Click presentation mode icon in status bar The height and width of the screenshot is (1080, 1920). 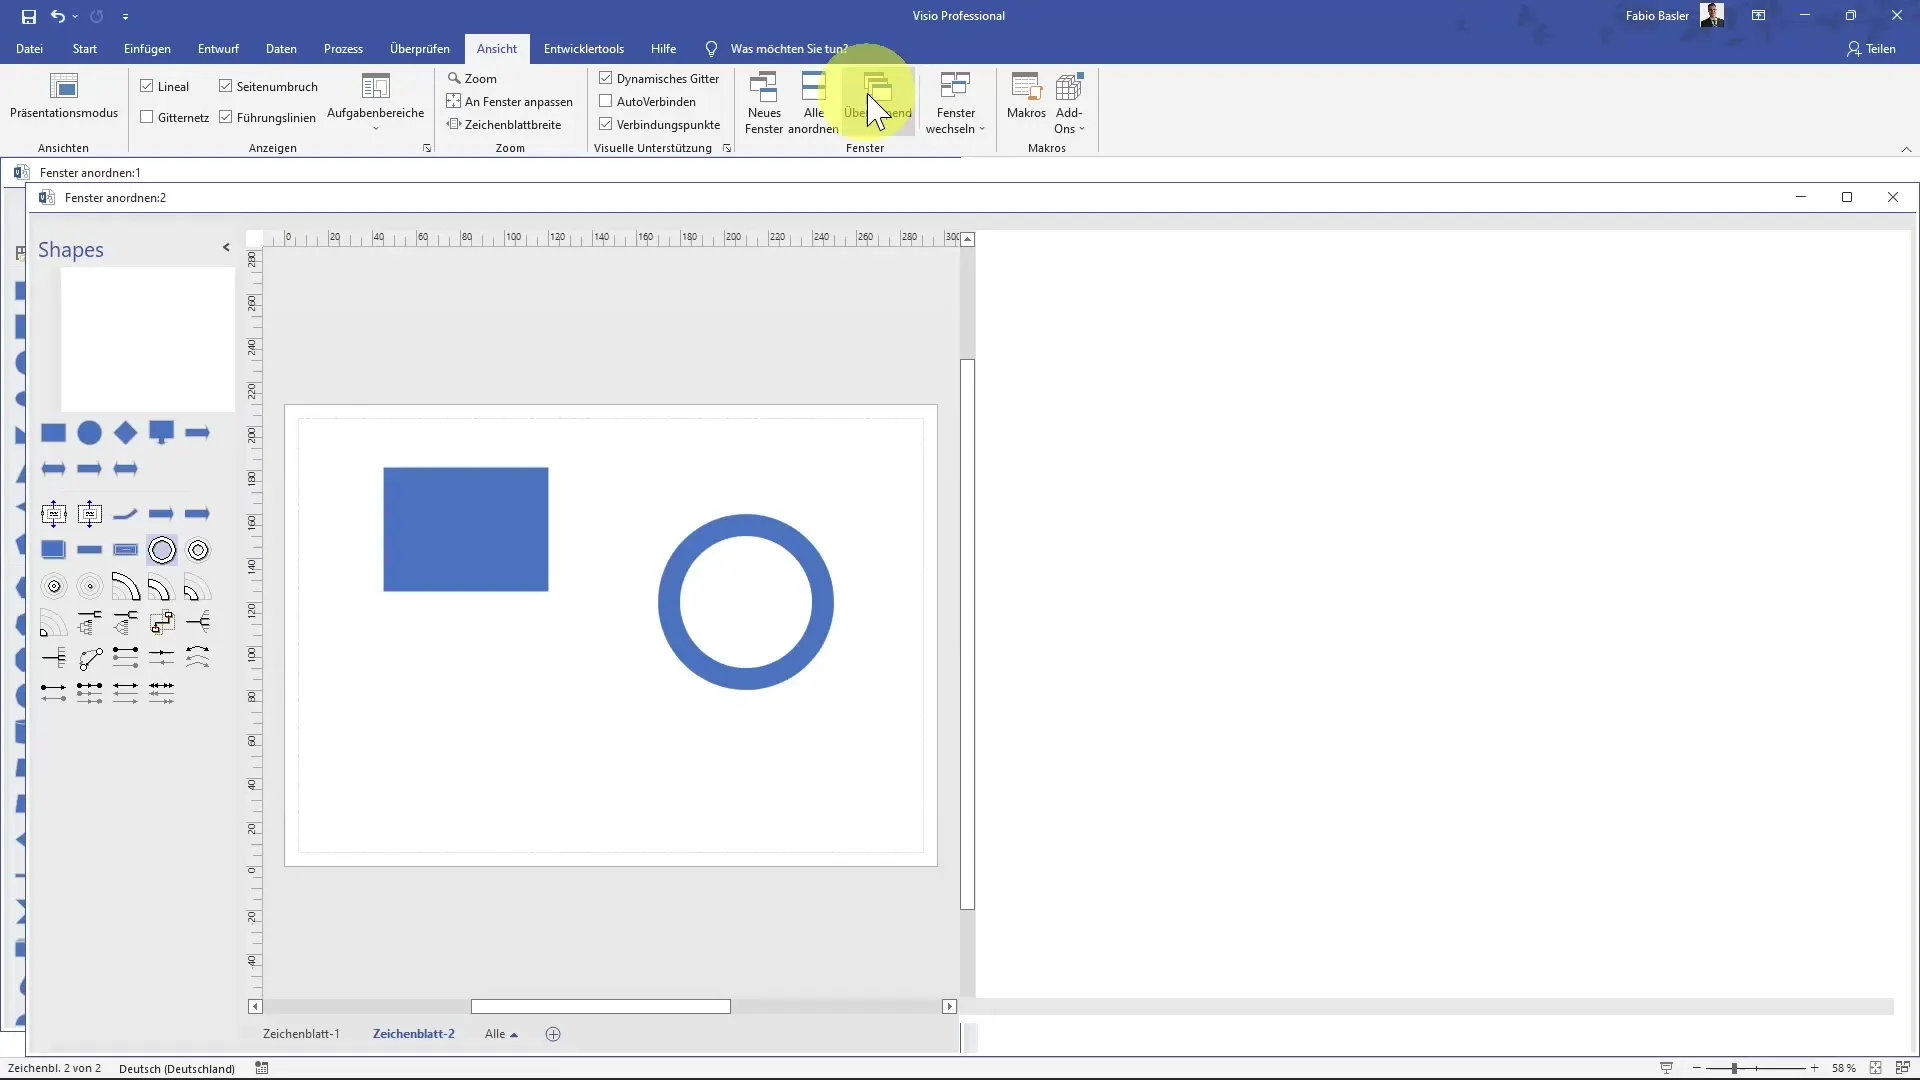point(1666,1068)
